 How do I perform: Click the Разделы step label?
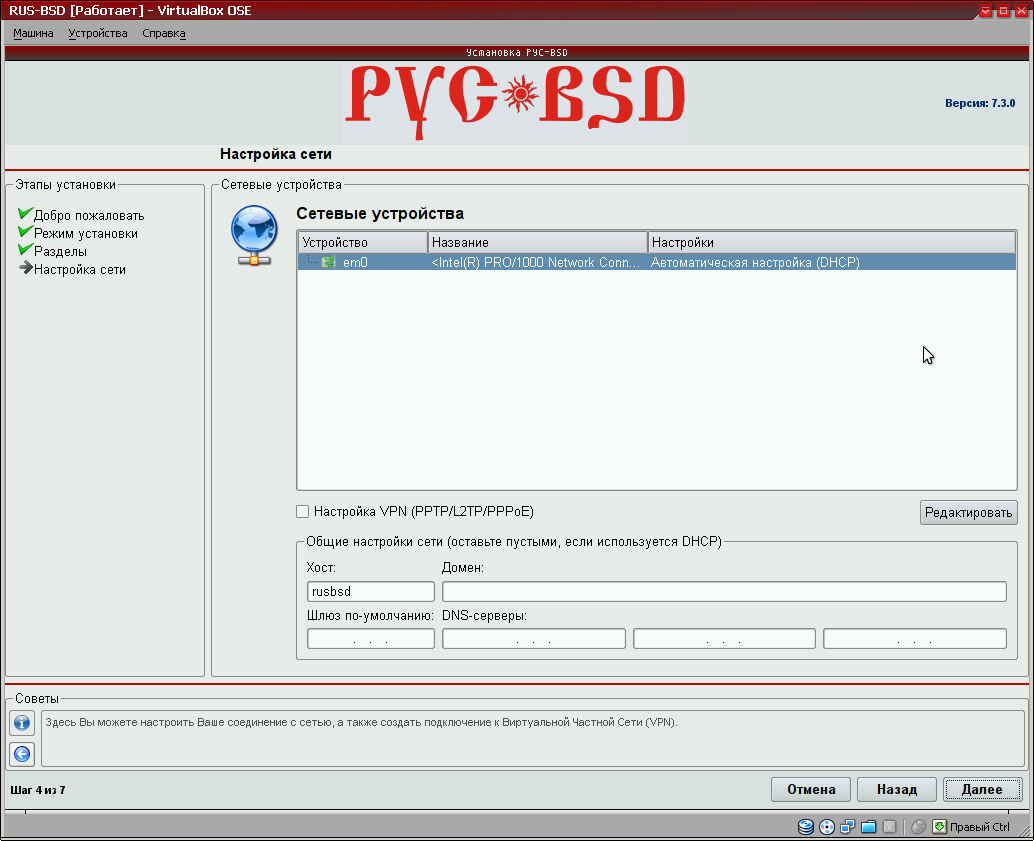coord(60,251)
